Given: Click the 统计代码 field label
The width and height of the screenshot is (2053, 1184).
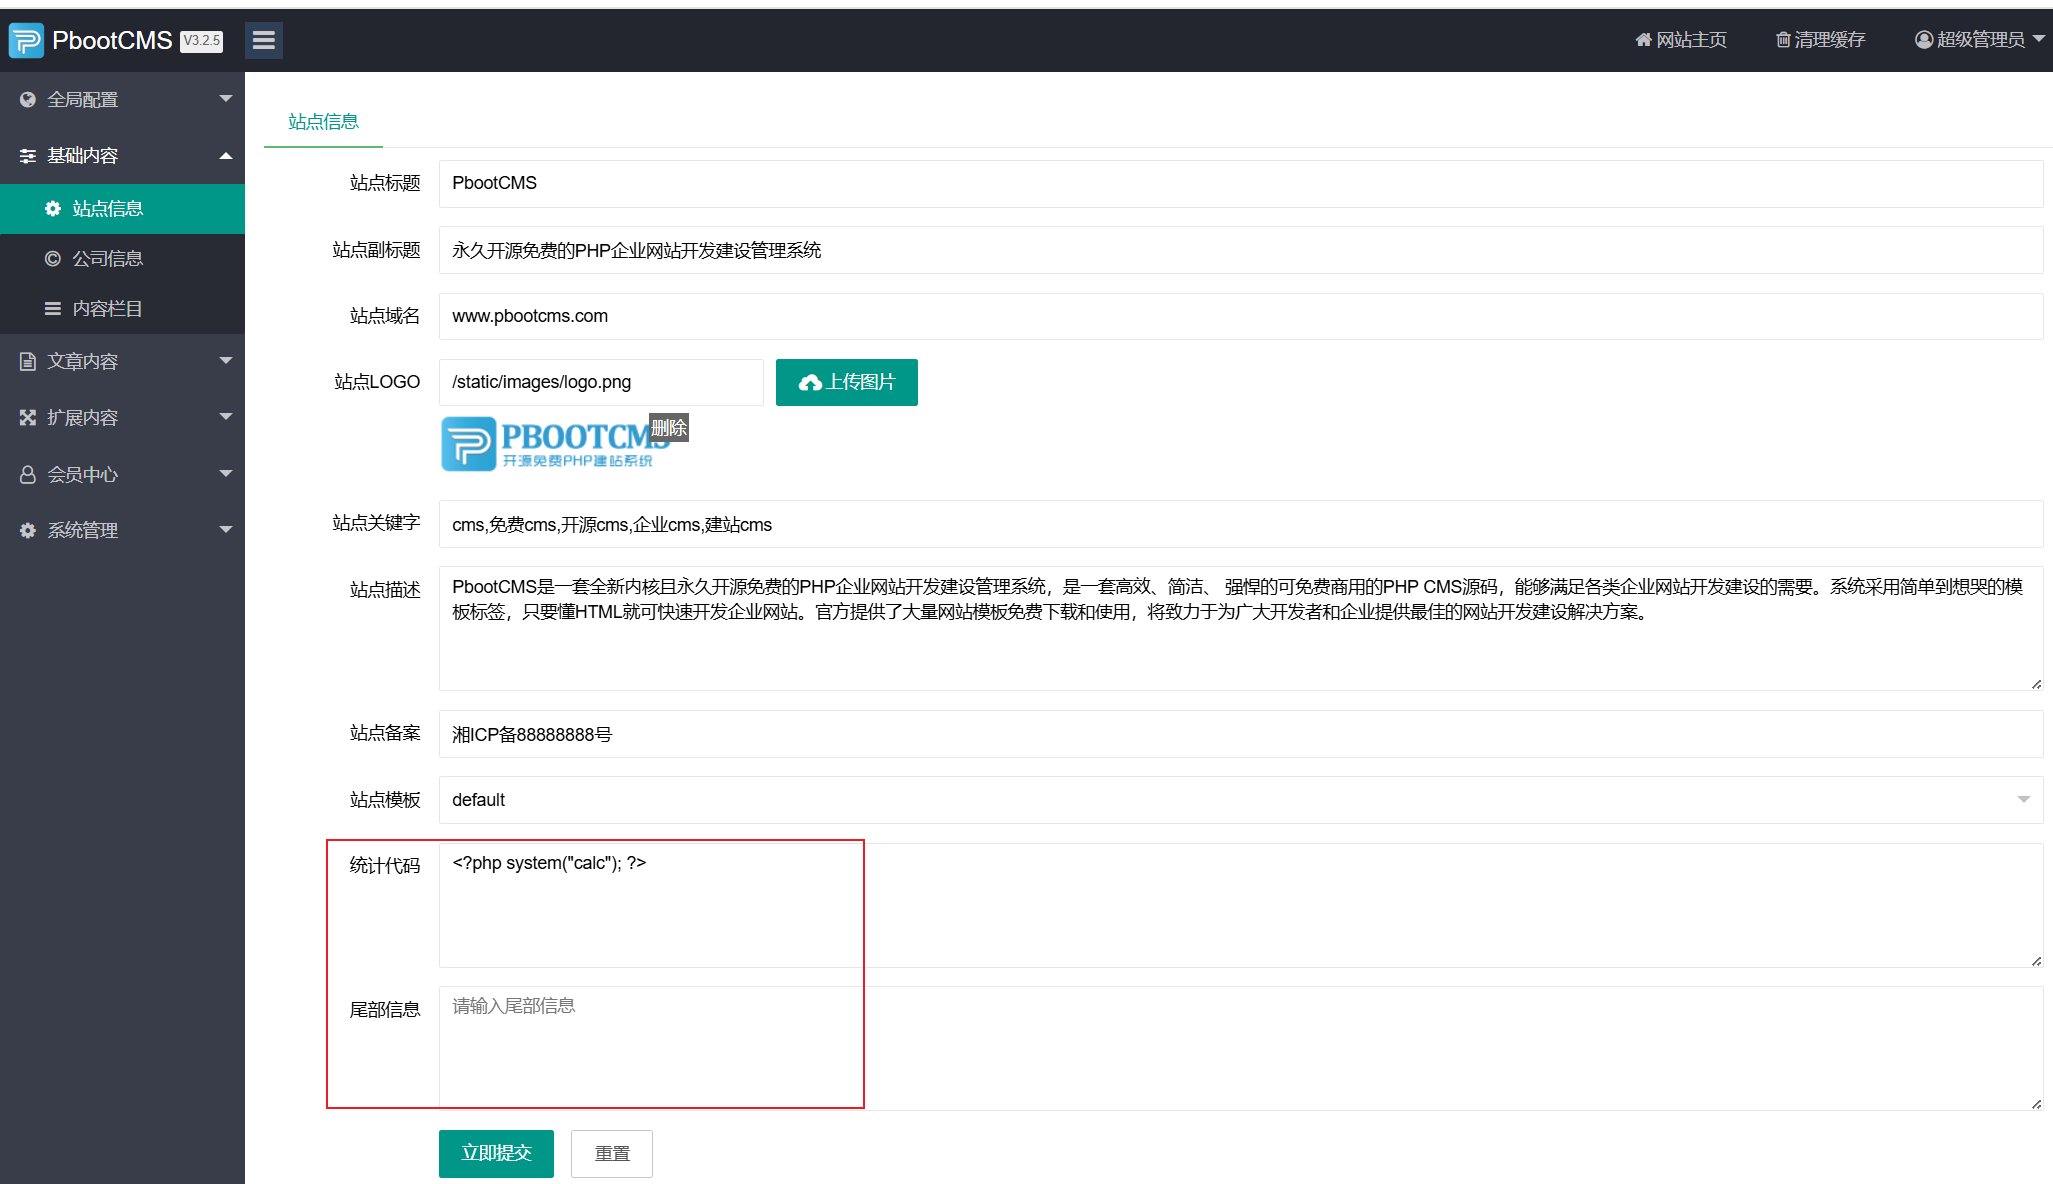Looking at the screenshot, I should tap(385, 866).
